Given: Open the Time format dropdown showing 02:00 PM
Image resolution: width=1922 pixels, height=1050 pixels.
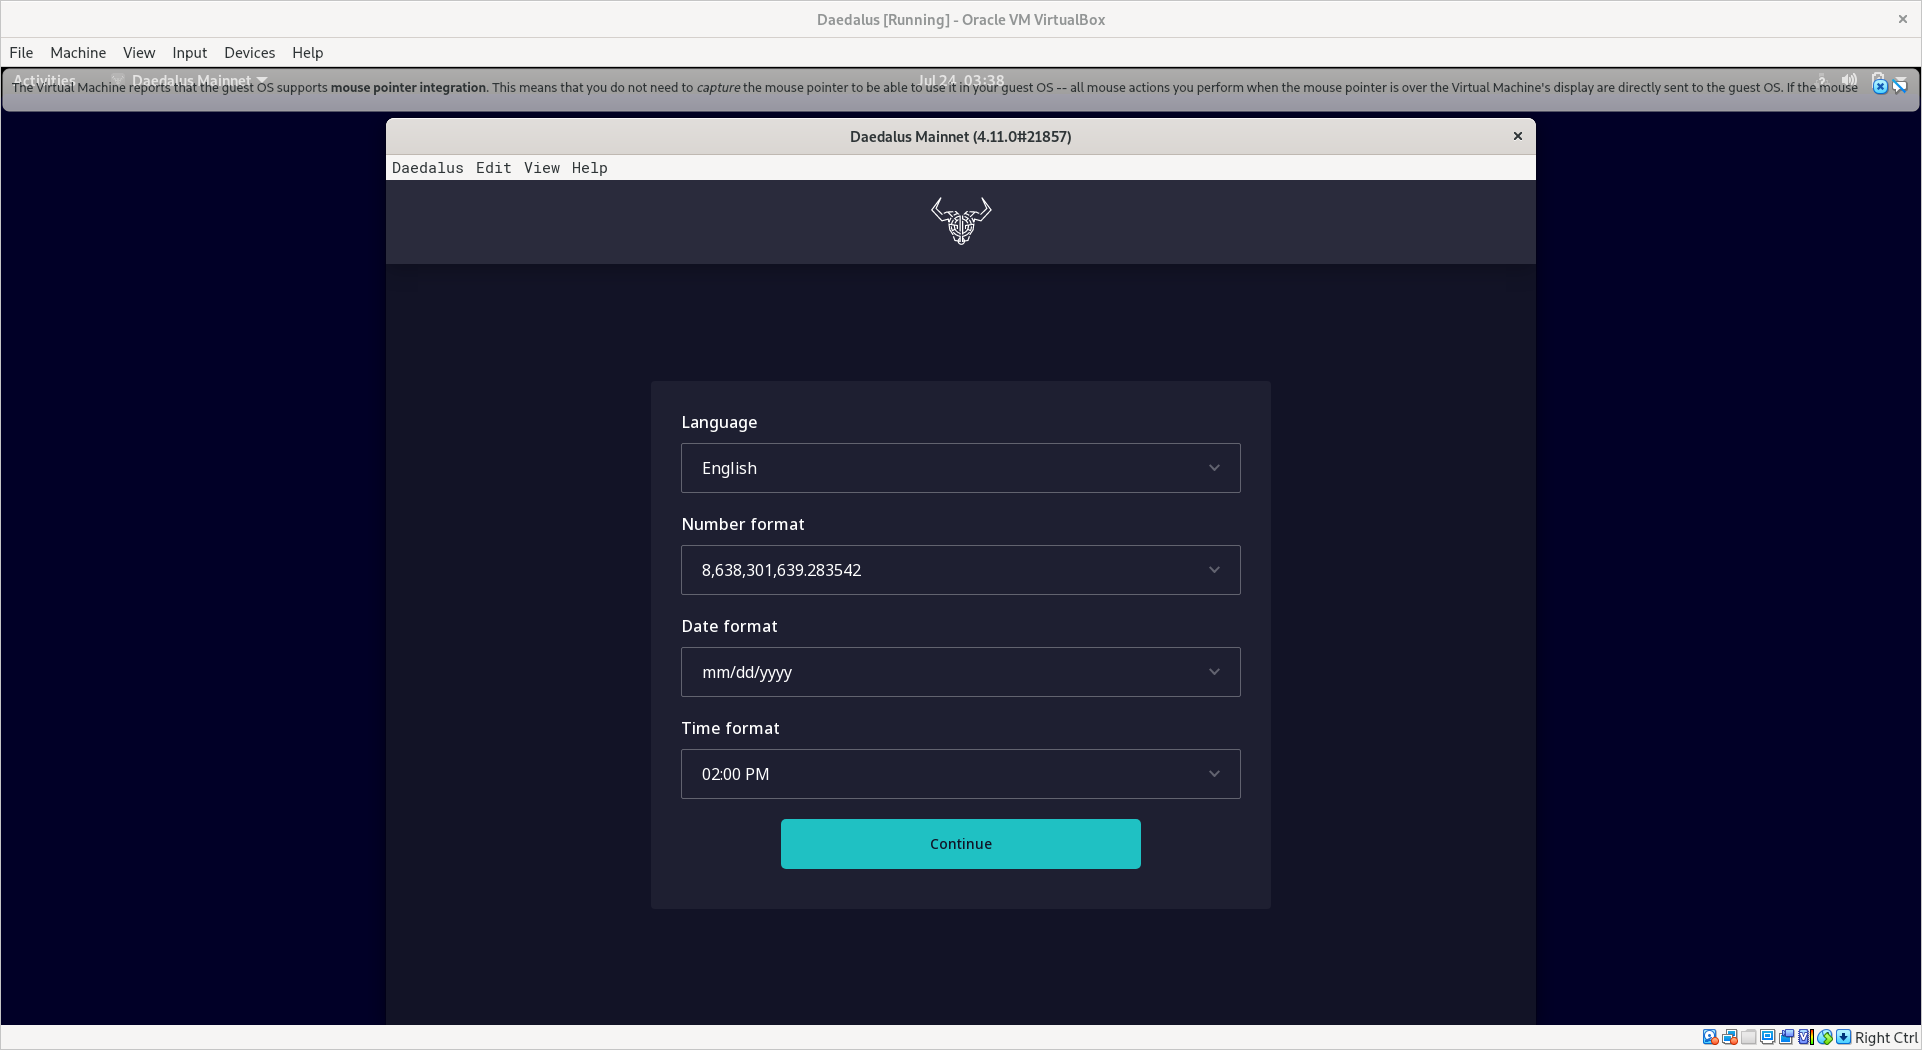Looking at the screenshot, I should click(x=961, y=774).
